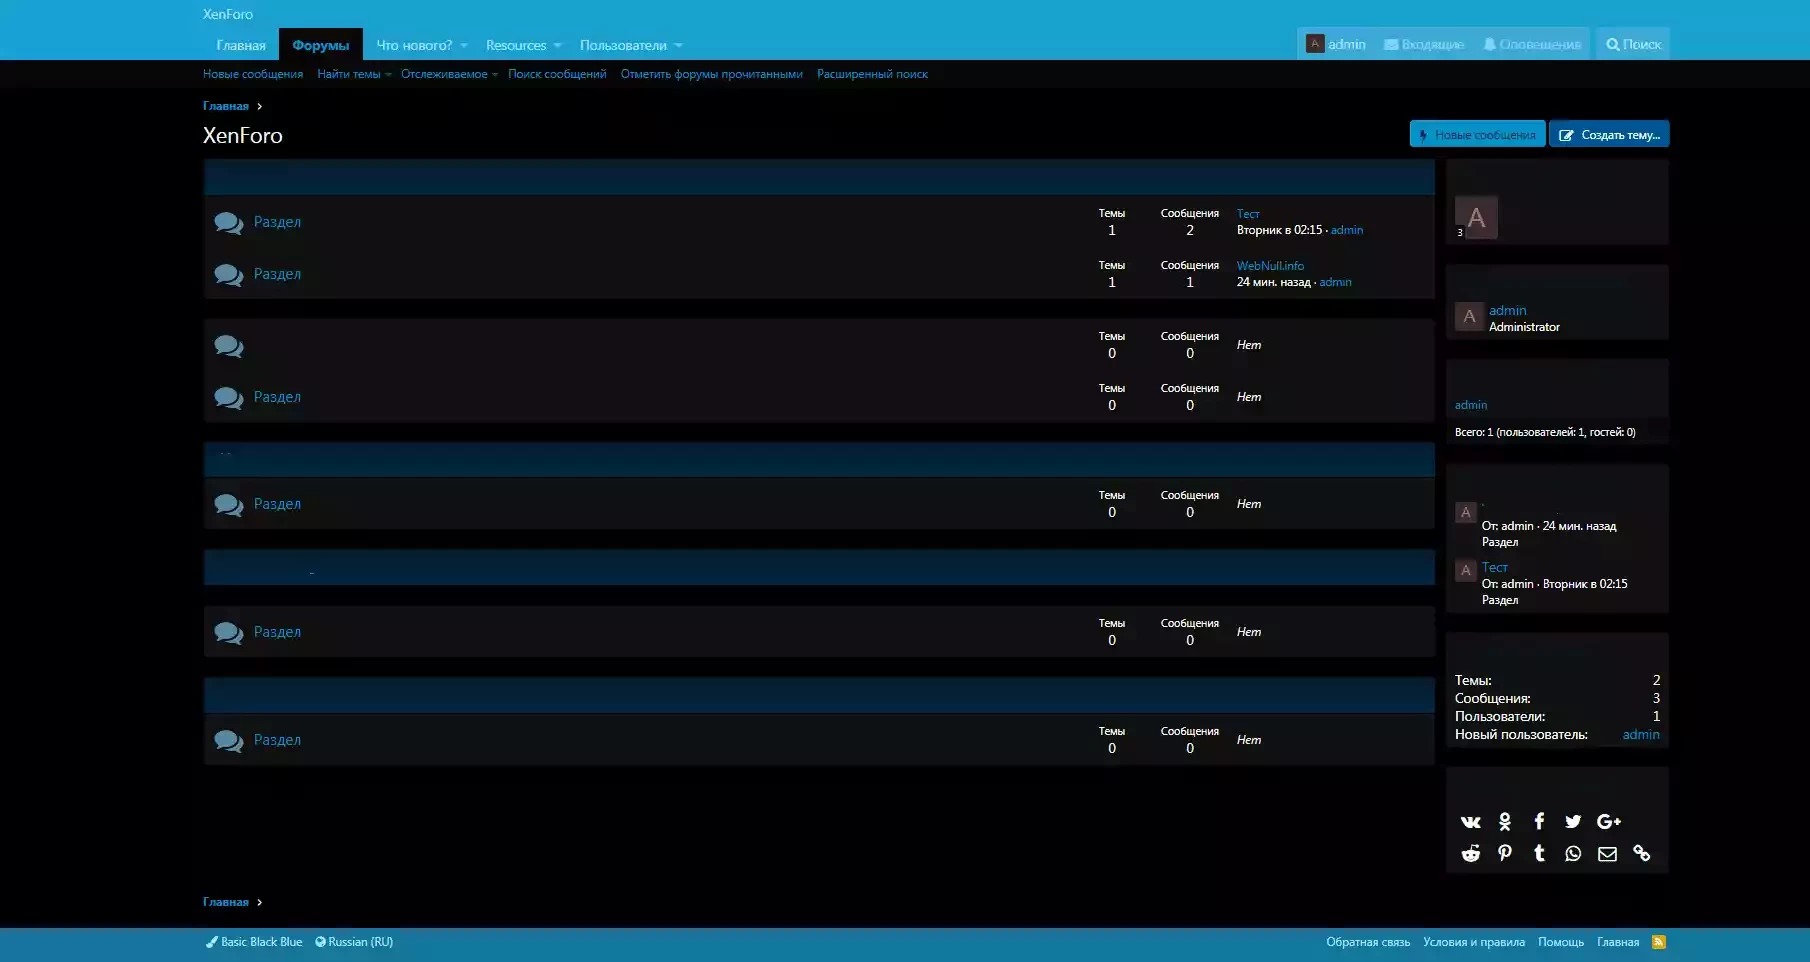The height and width of the screenshot is (962, 1810).
Task: Expand the Что нового? dropdown arrow
Action: click(464, 46)
